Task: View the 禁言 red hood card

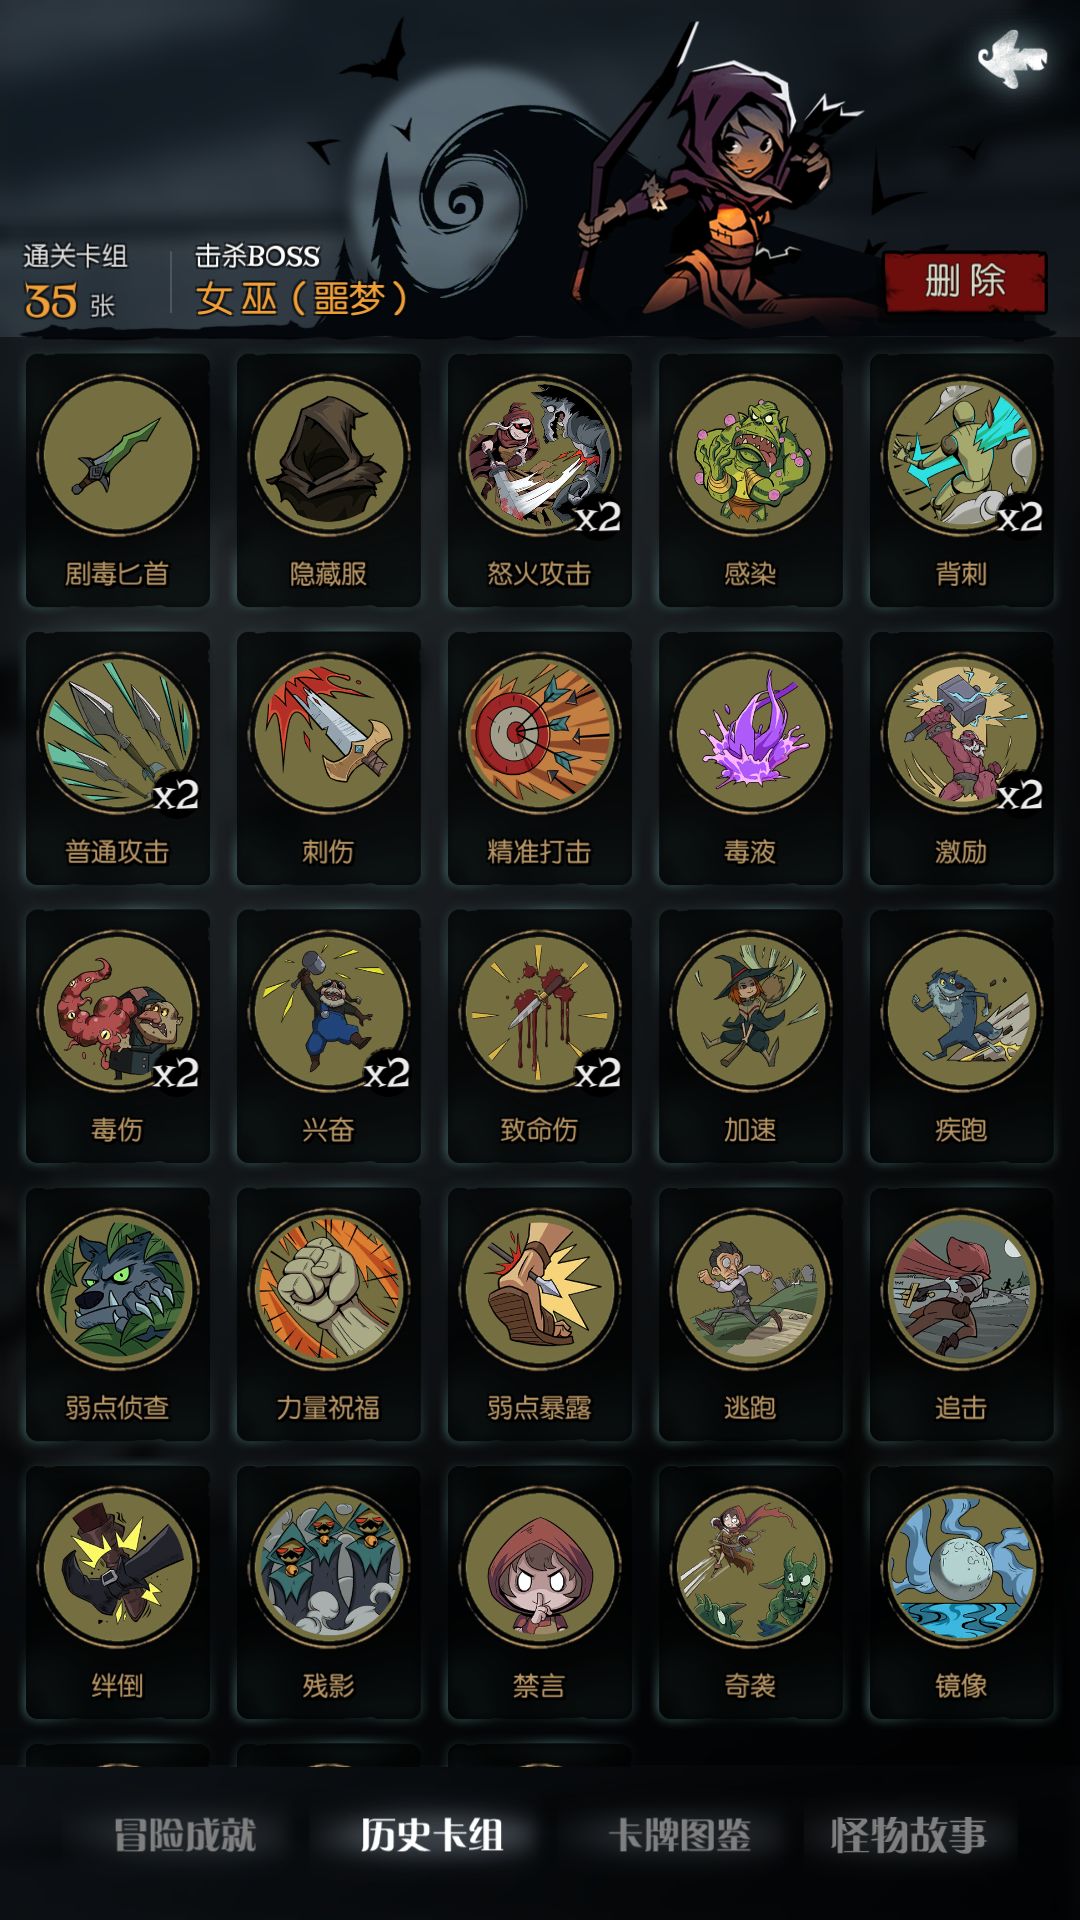Action: [x=540, y=1592]
